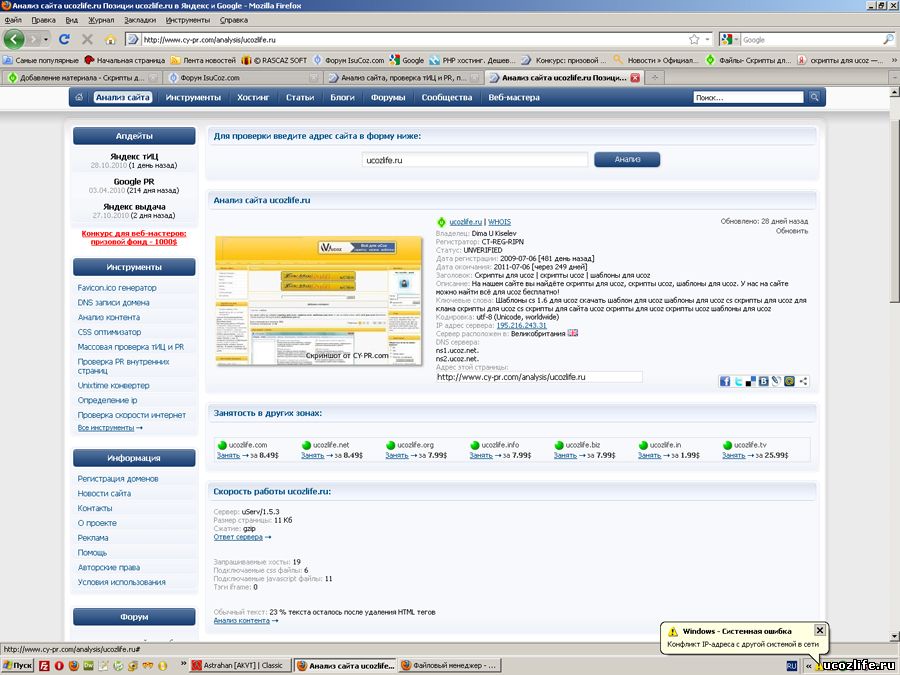Image resolution: width=900 pixels, height=675 pixels.
Task: Close the Windows system error balloon
Action: [x=820, y=630]
